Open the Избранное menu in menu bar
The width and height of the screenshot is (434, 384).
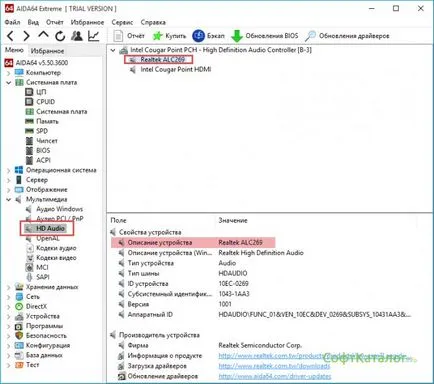coord(87,22)
